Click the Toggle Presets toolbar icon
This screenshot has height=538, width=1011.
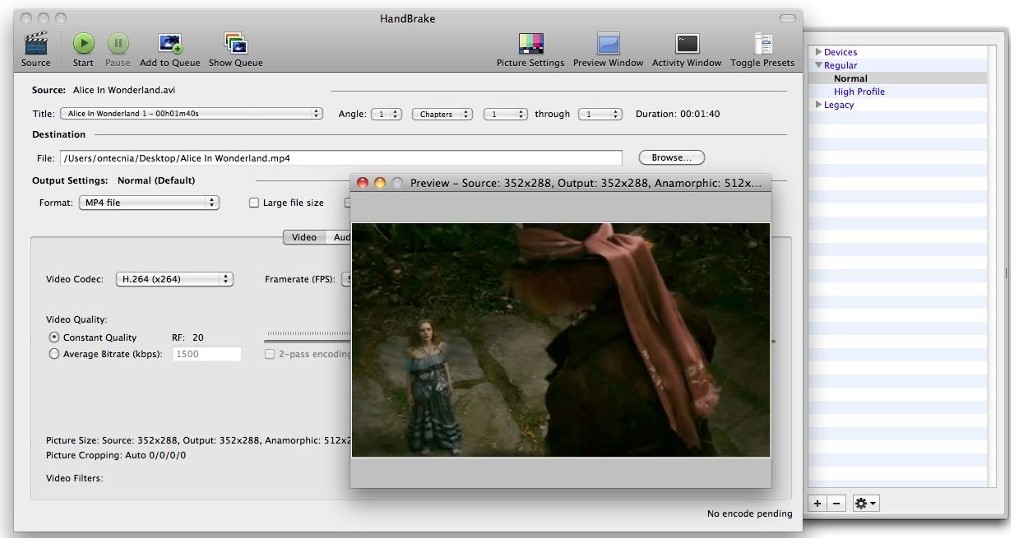point(763,44)
